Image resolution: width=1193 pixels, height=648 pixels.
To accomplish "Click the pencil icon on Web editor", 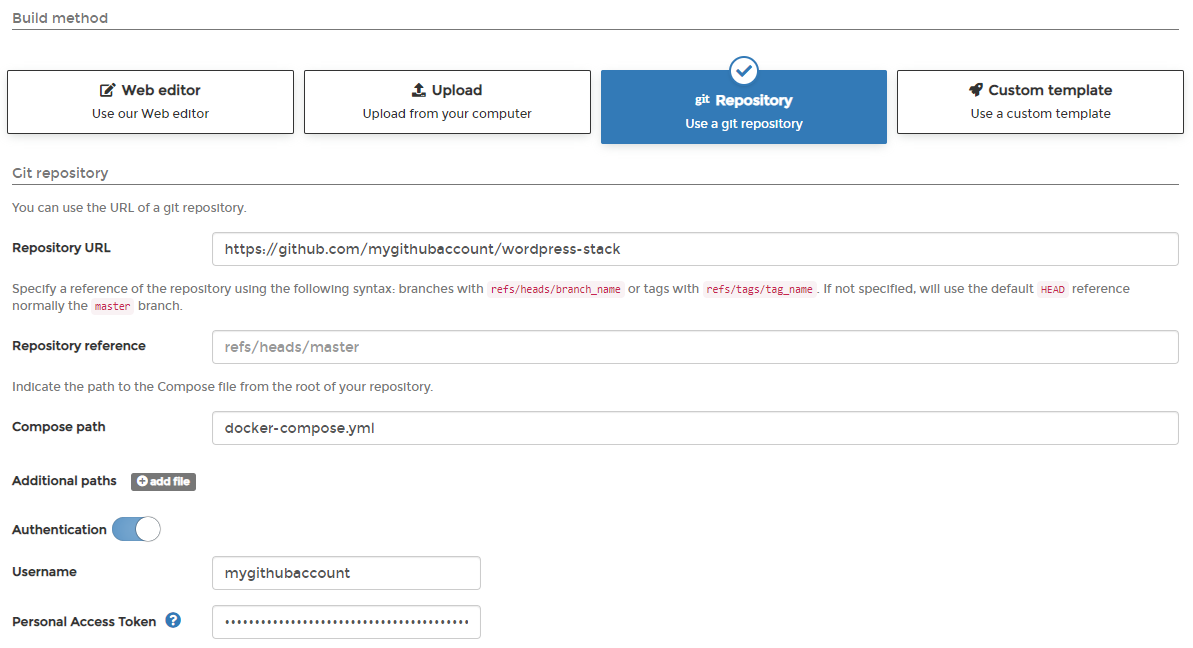I will [108, 90].
